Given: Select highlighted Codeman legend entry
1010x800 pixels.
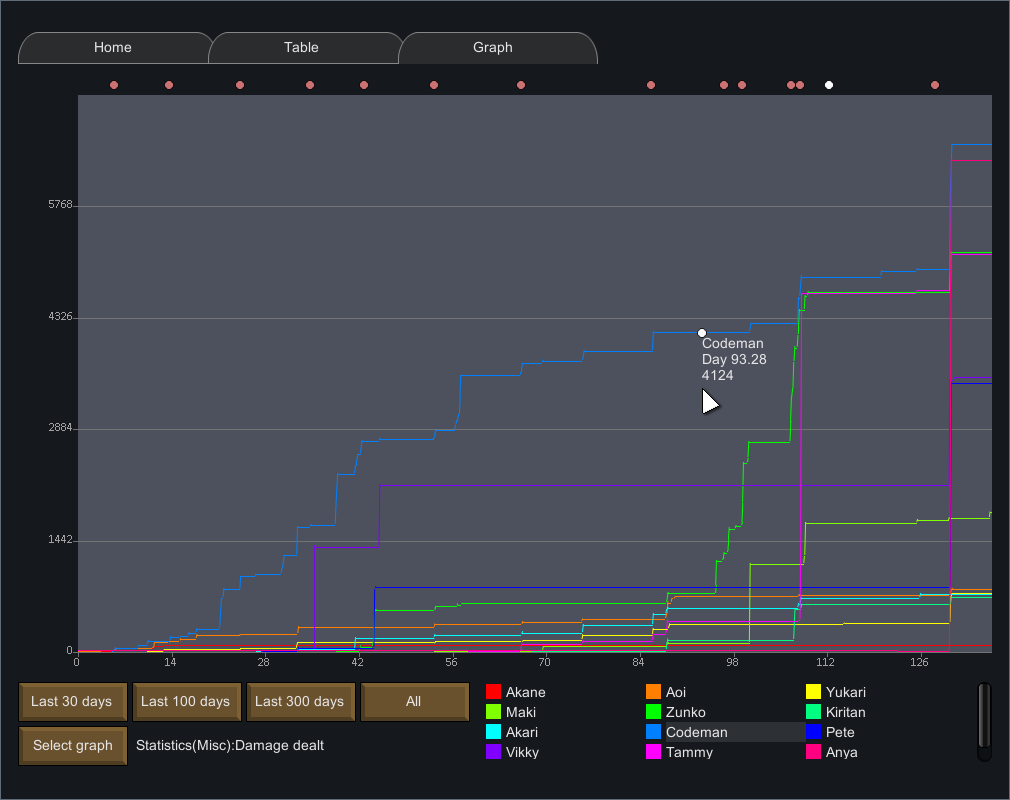Looking at the screenshot, I should point(725,732).
